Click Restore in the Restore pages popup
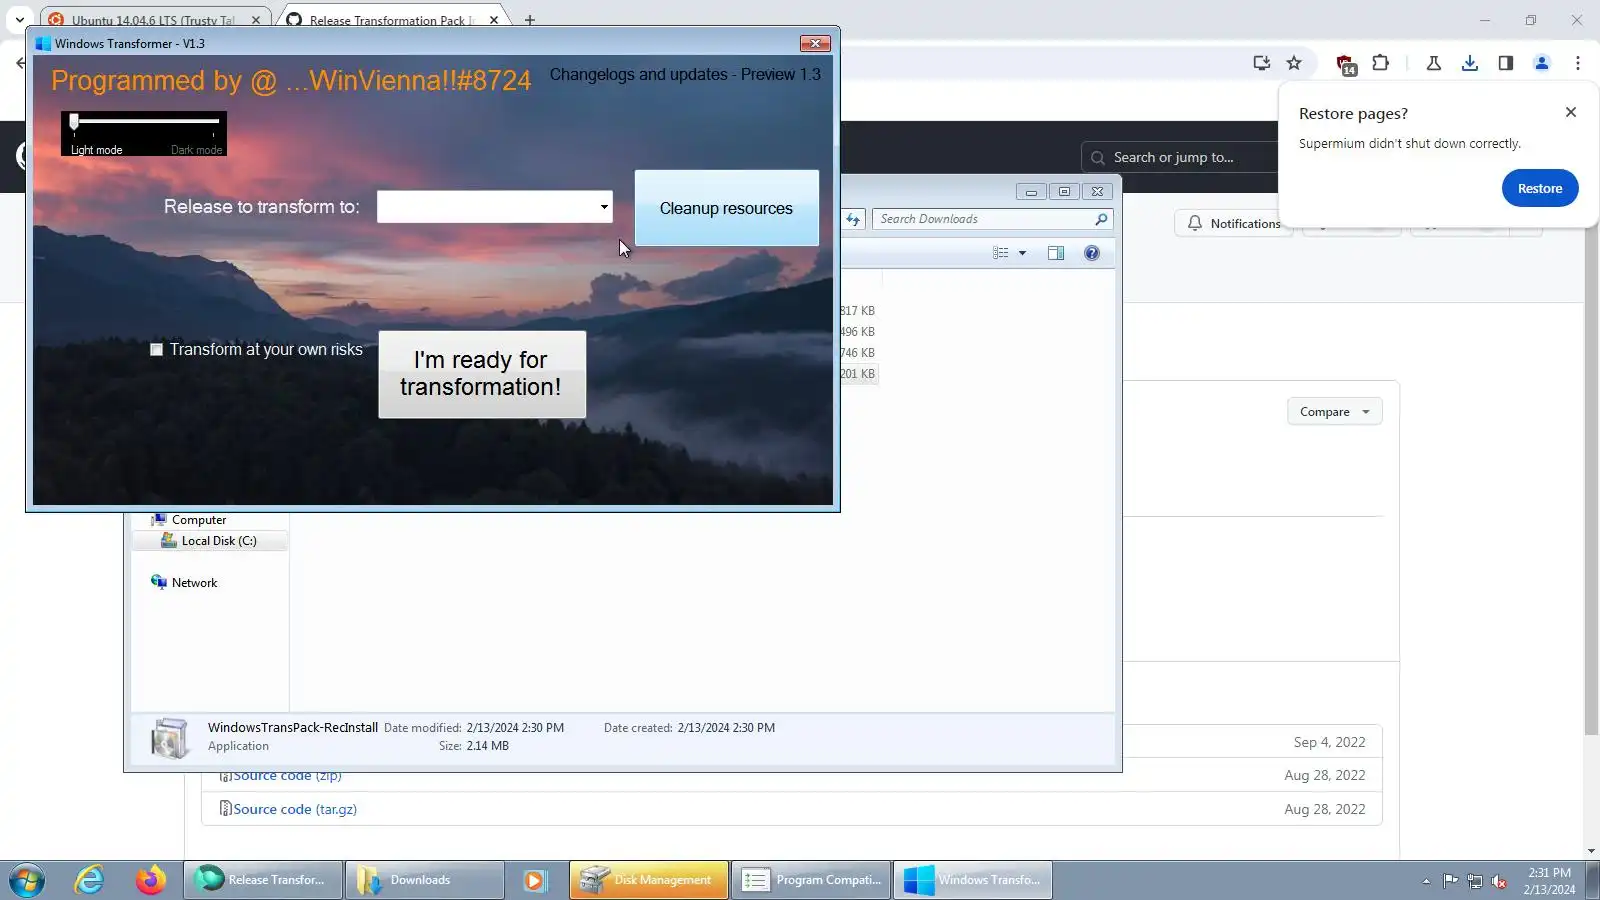The image size is (1600, 900). point(1540,188)
